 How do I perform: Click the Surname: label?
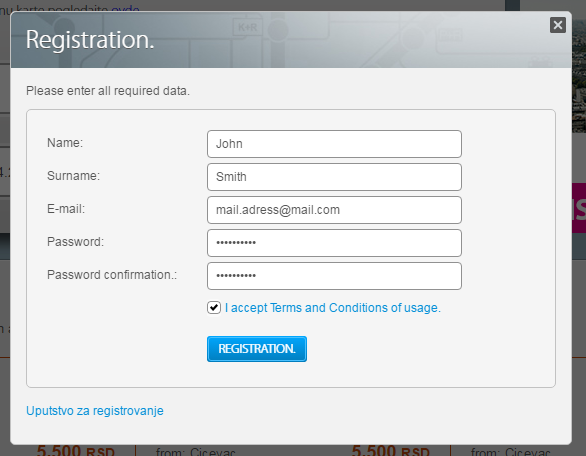[74, 176]
